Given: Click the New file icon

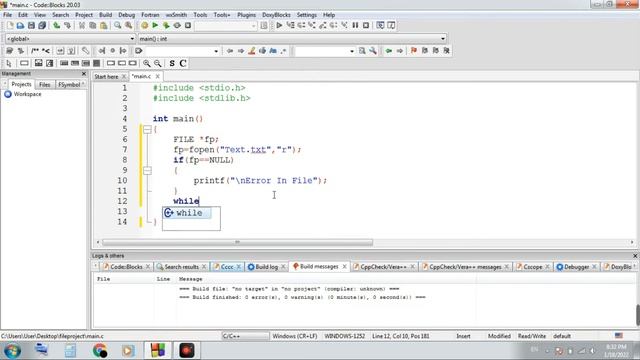Looking at the screenshot, I should [10, 25].
